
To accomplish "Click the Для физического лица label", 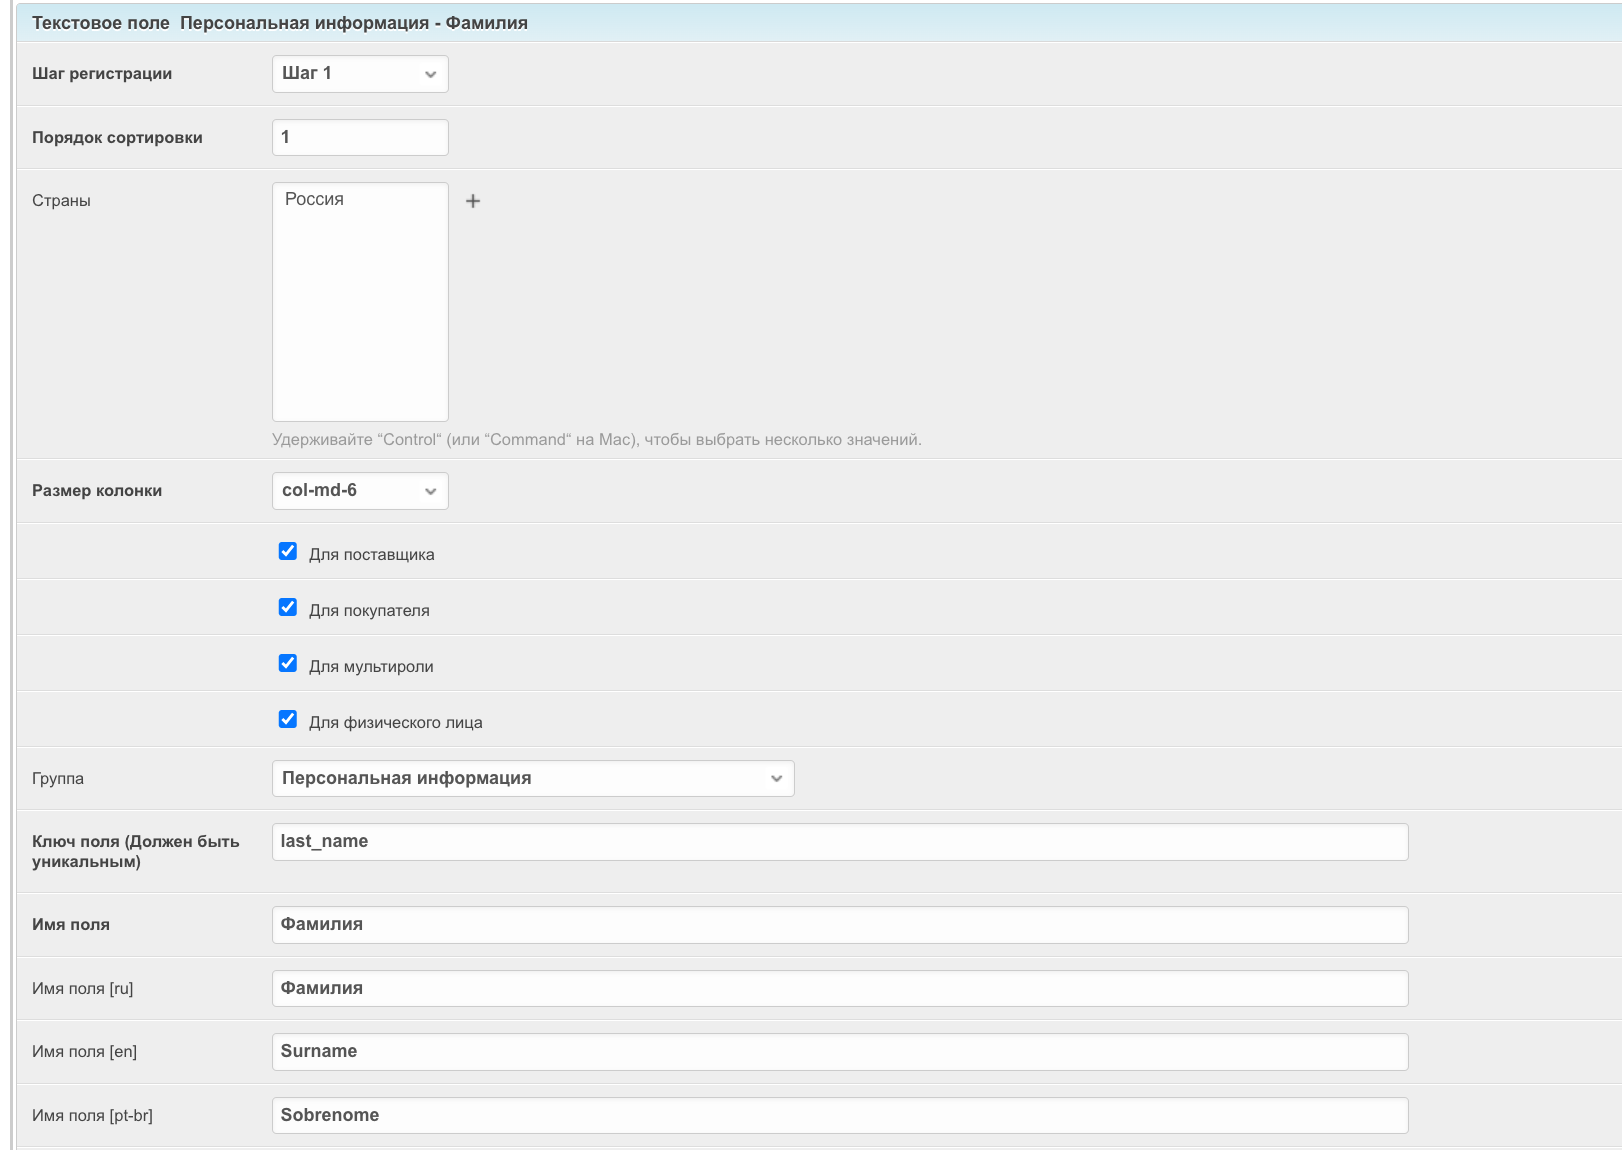I will [395, 723].
